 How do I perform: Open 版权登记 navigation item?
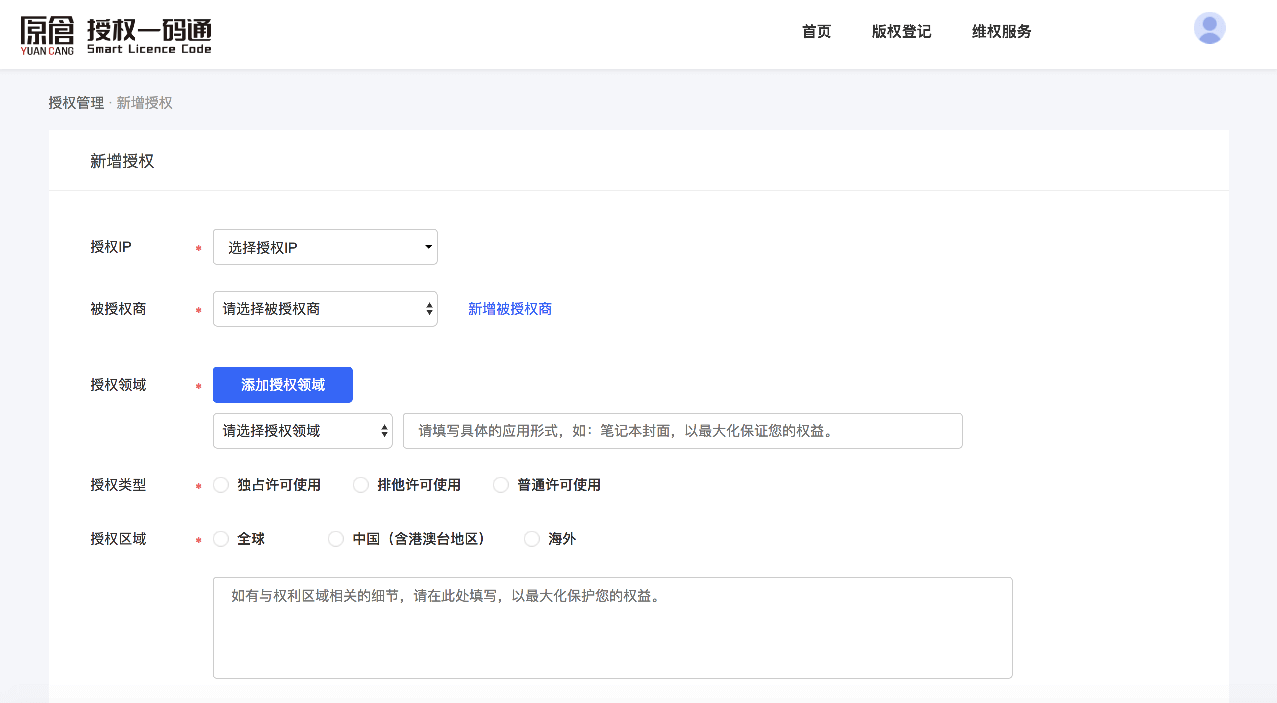pyautogui.click(x=901, y=32)
